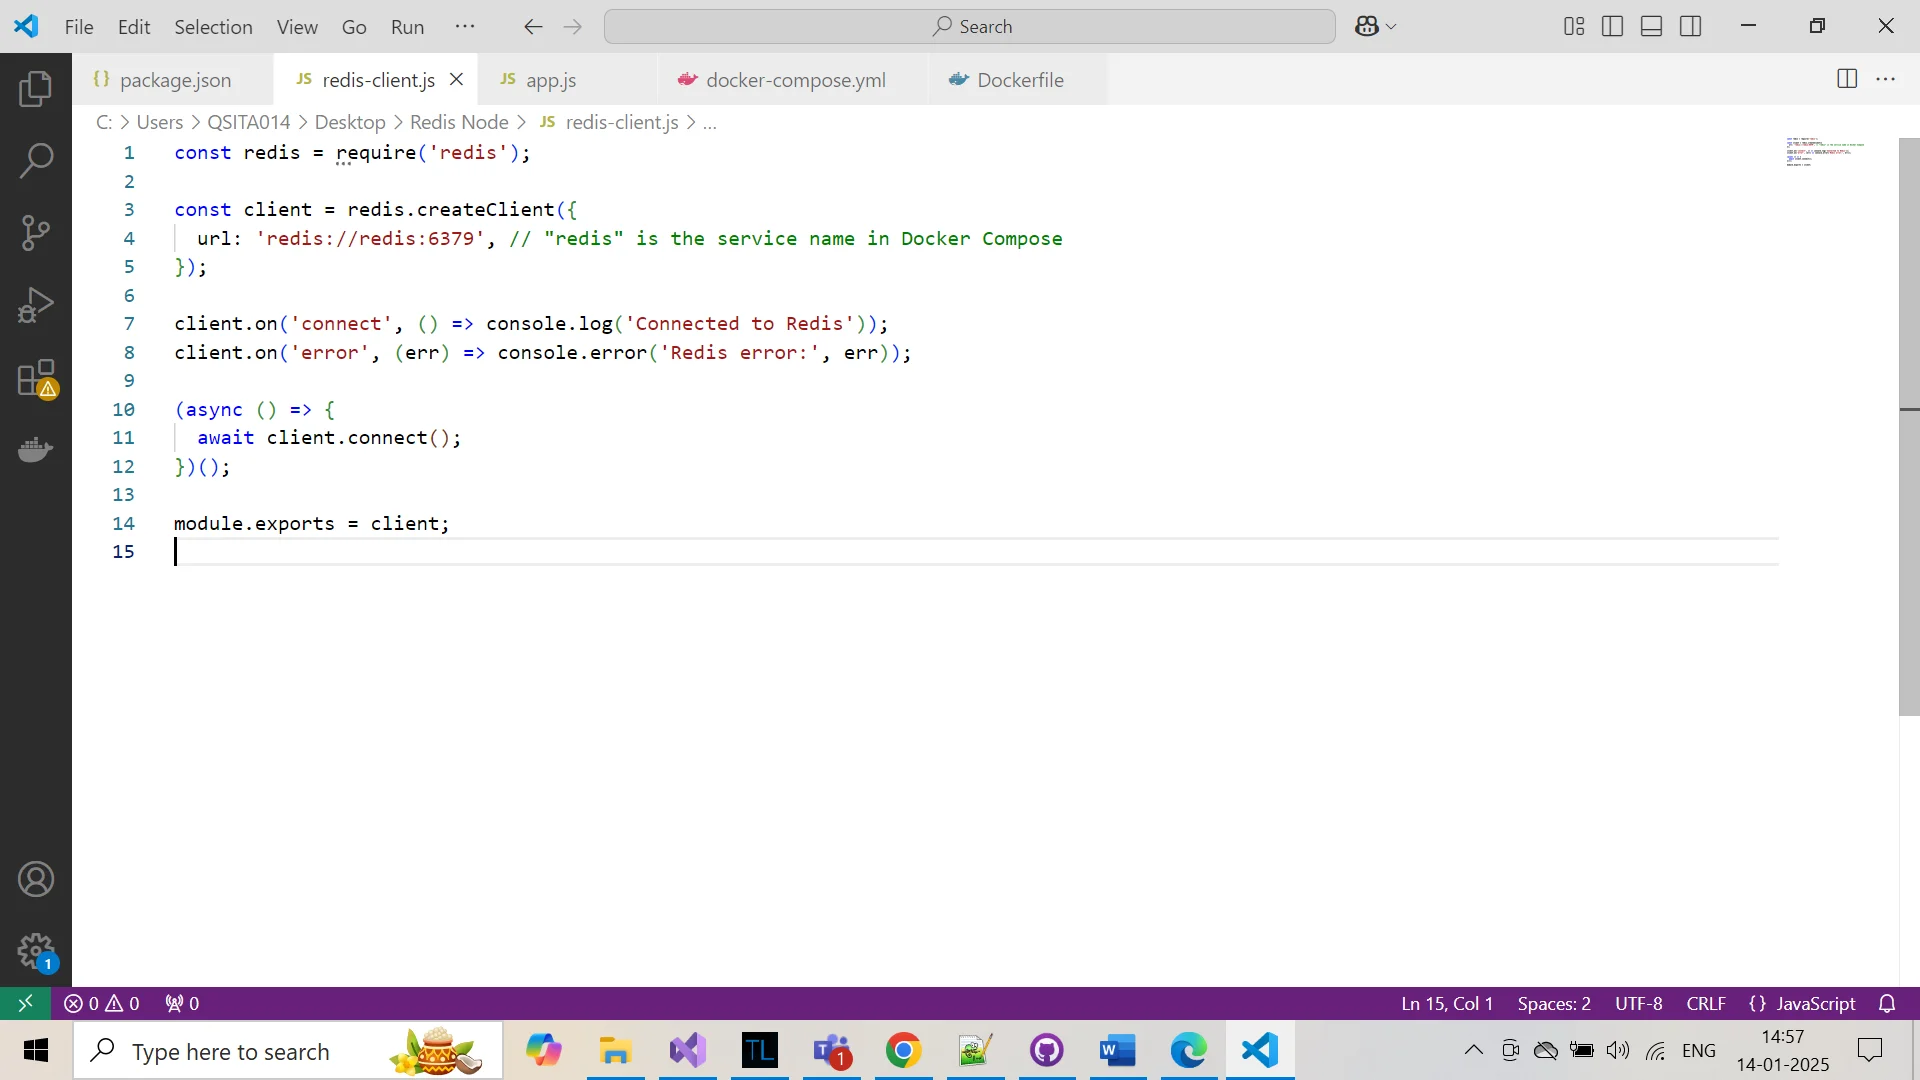Click the Remote Explorer icon
Image resolution: width=1920 pixels, height=1080 pixels.
(x=25, y=1006)
